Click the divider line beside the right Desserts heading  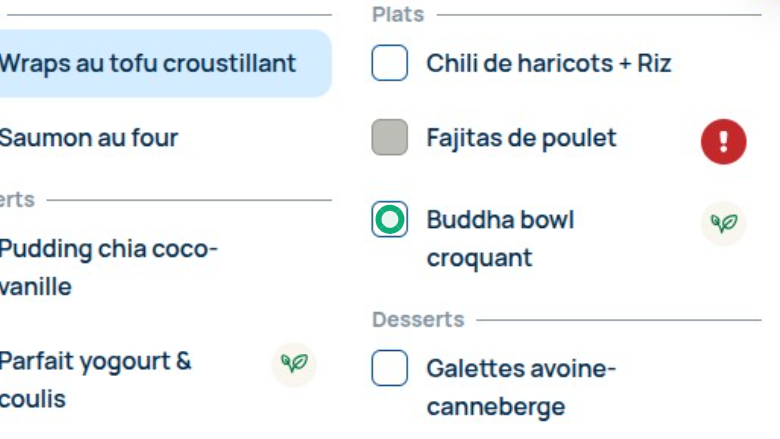pos(618,321)
